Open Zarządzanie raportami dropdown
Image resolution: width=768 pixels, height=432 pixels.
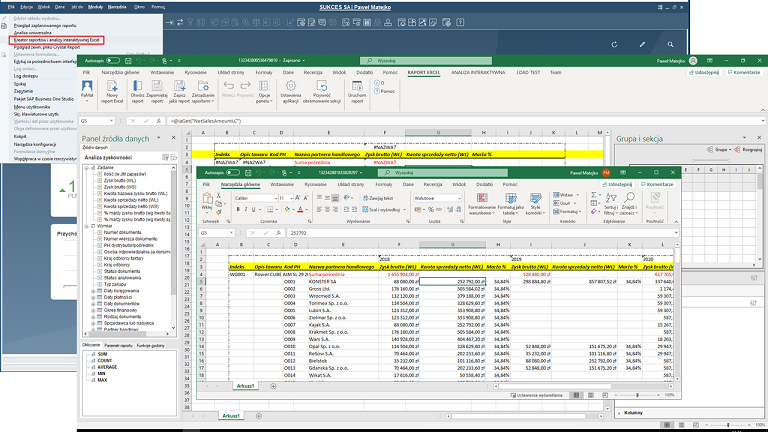203,92
